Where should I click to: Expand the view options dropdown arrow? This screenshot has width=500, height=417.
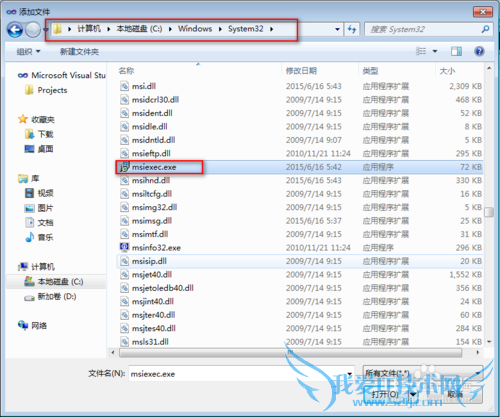[x=435, y=51]
